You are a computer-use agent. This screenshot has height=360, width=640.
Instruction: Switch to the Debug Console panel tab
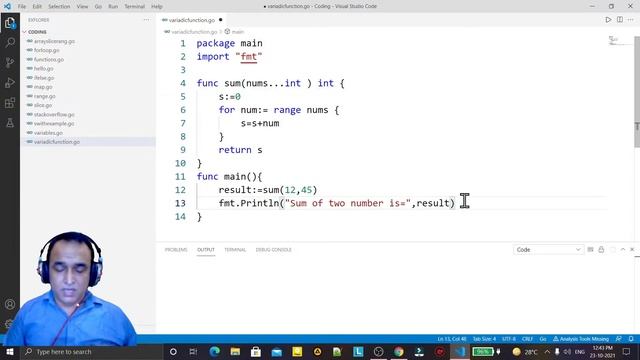273,249
